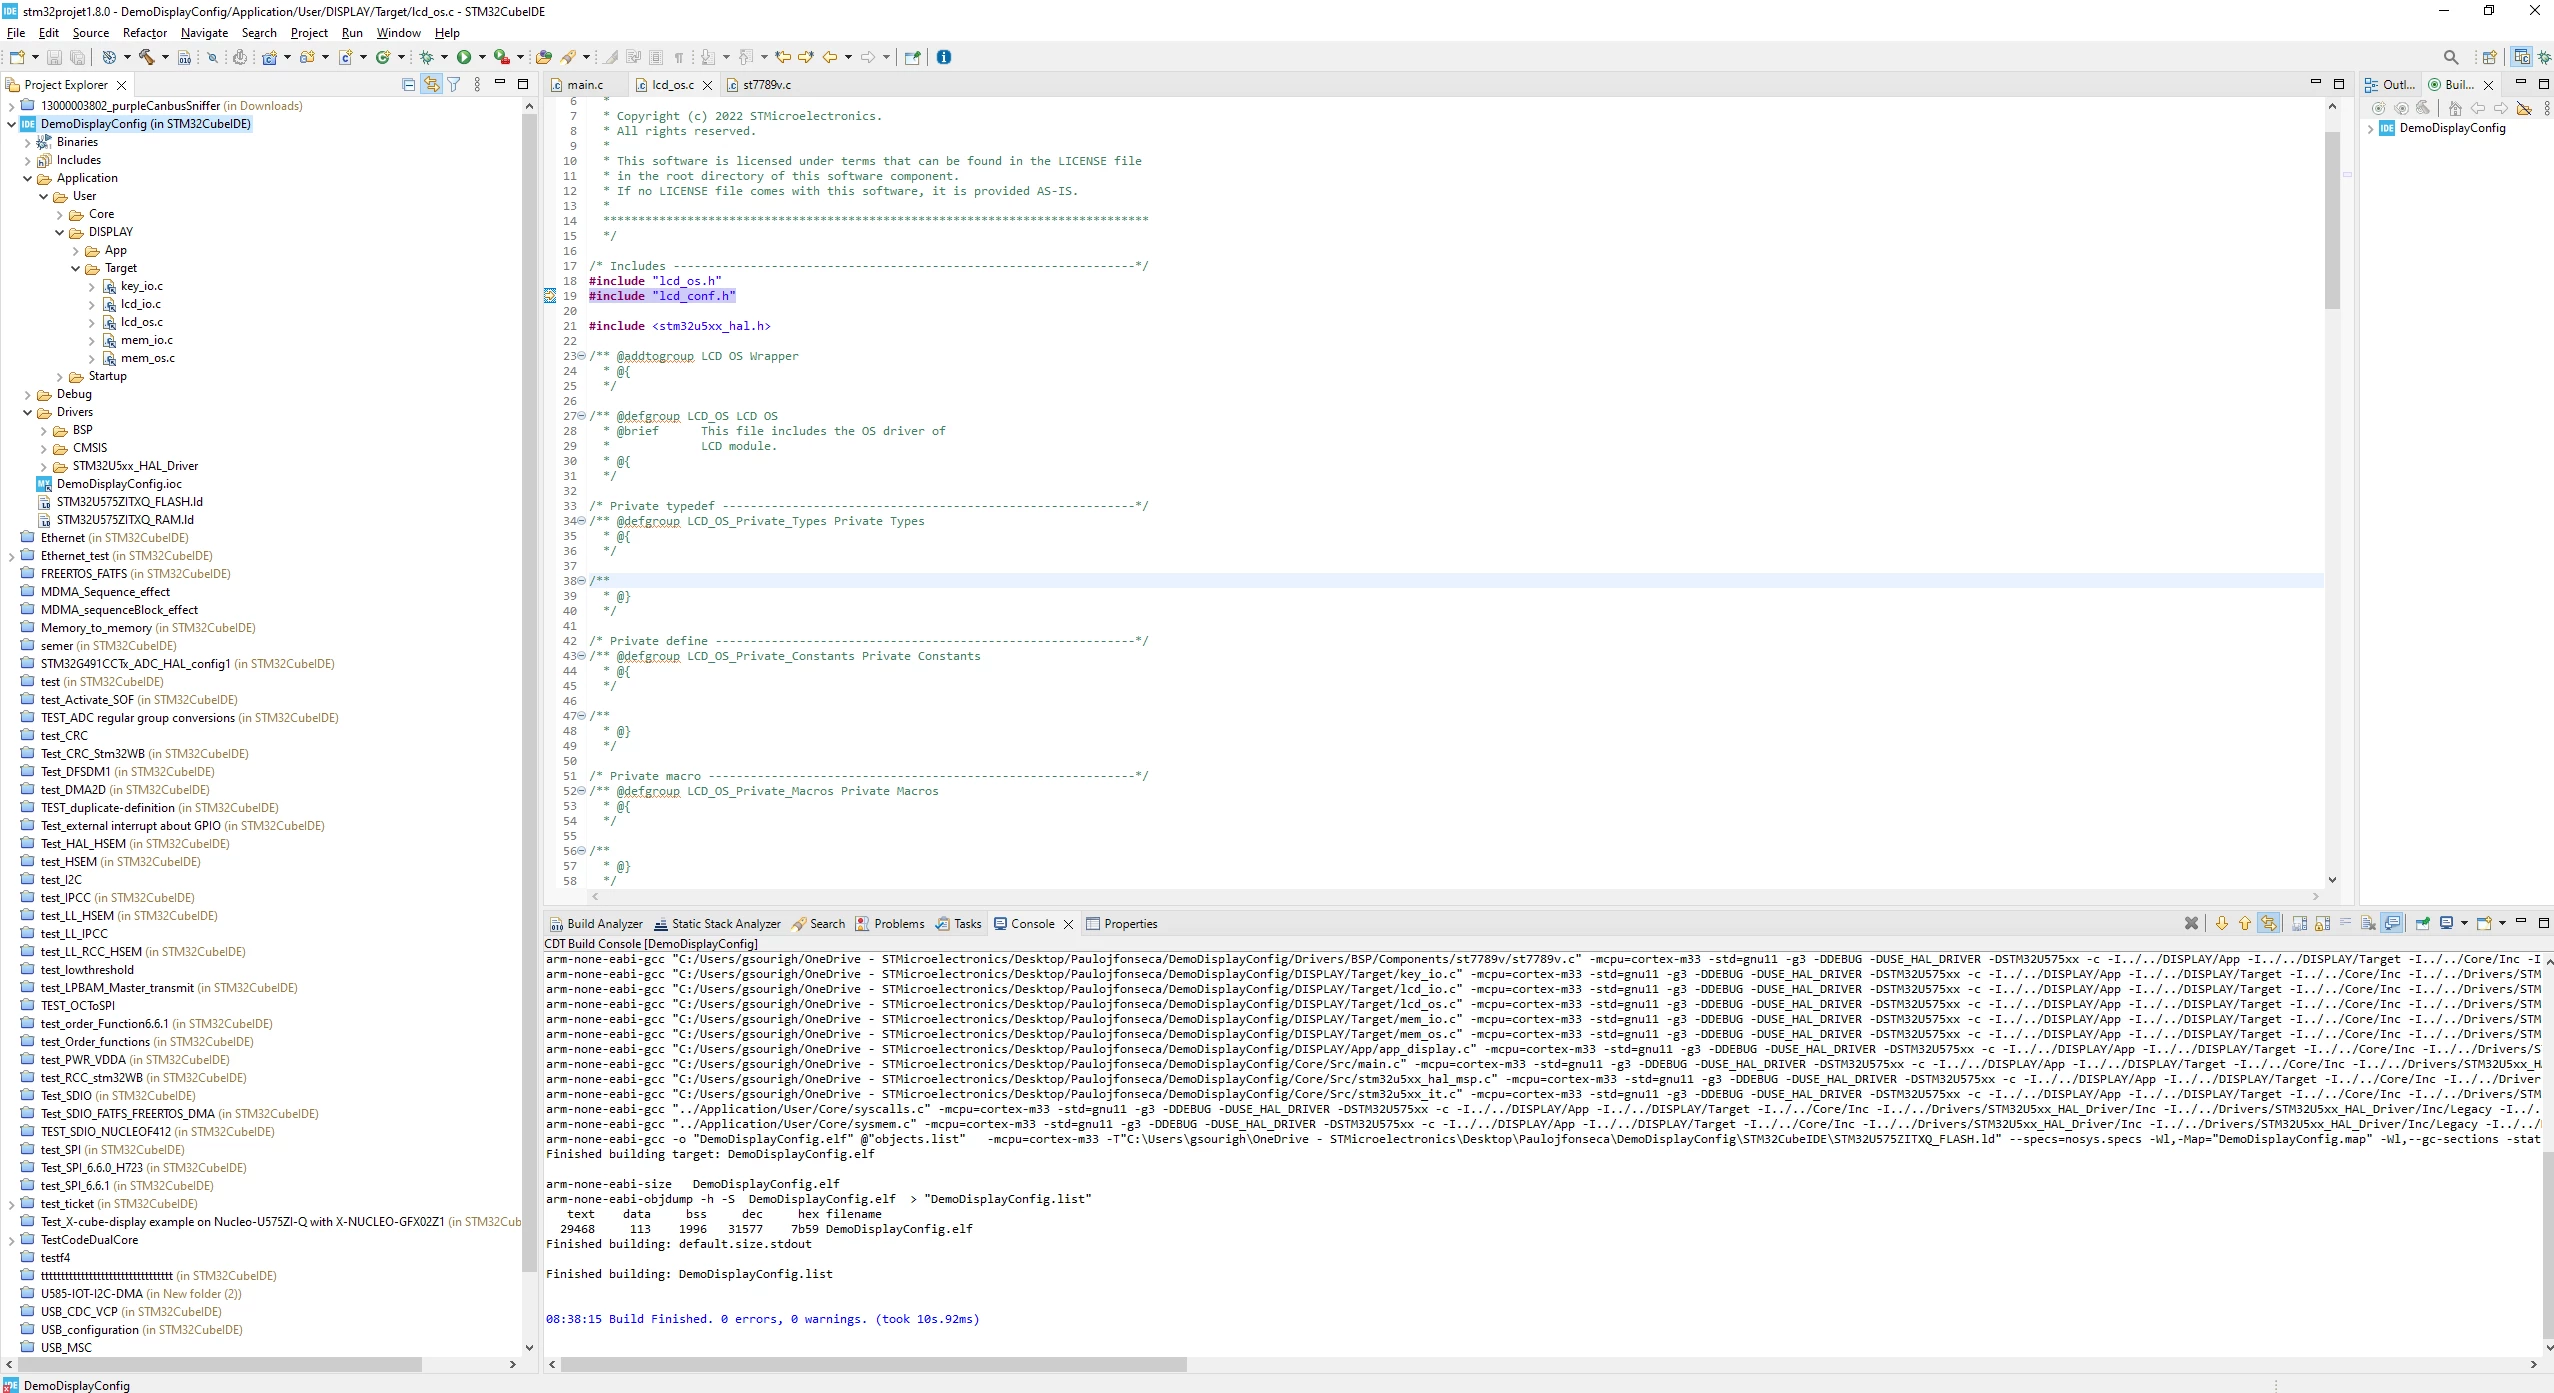Click the editor vertical scrollbar thumb
Screen dimensions: 2554x1393
(x=2332, y=220)
